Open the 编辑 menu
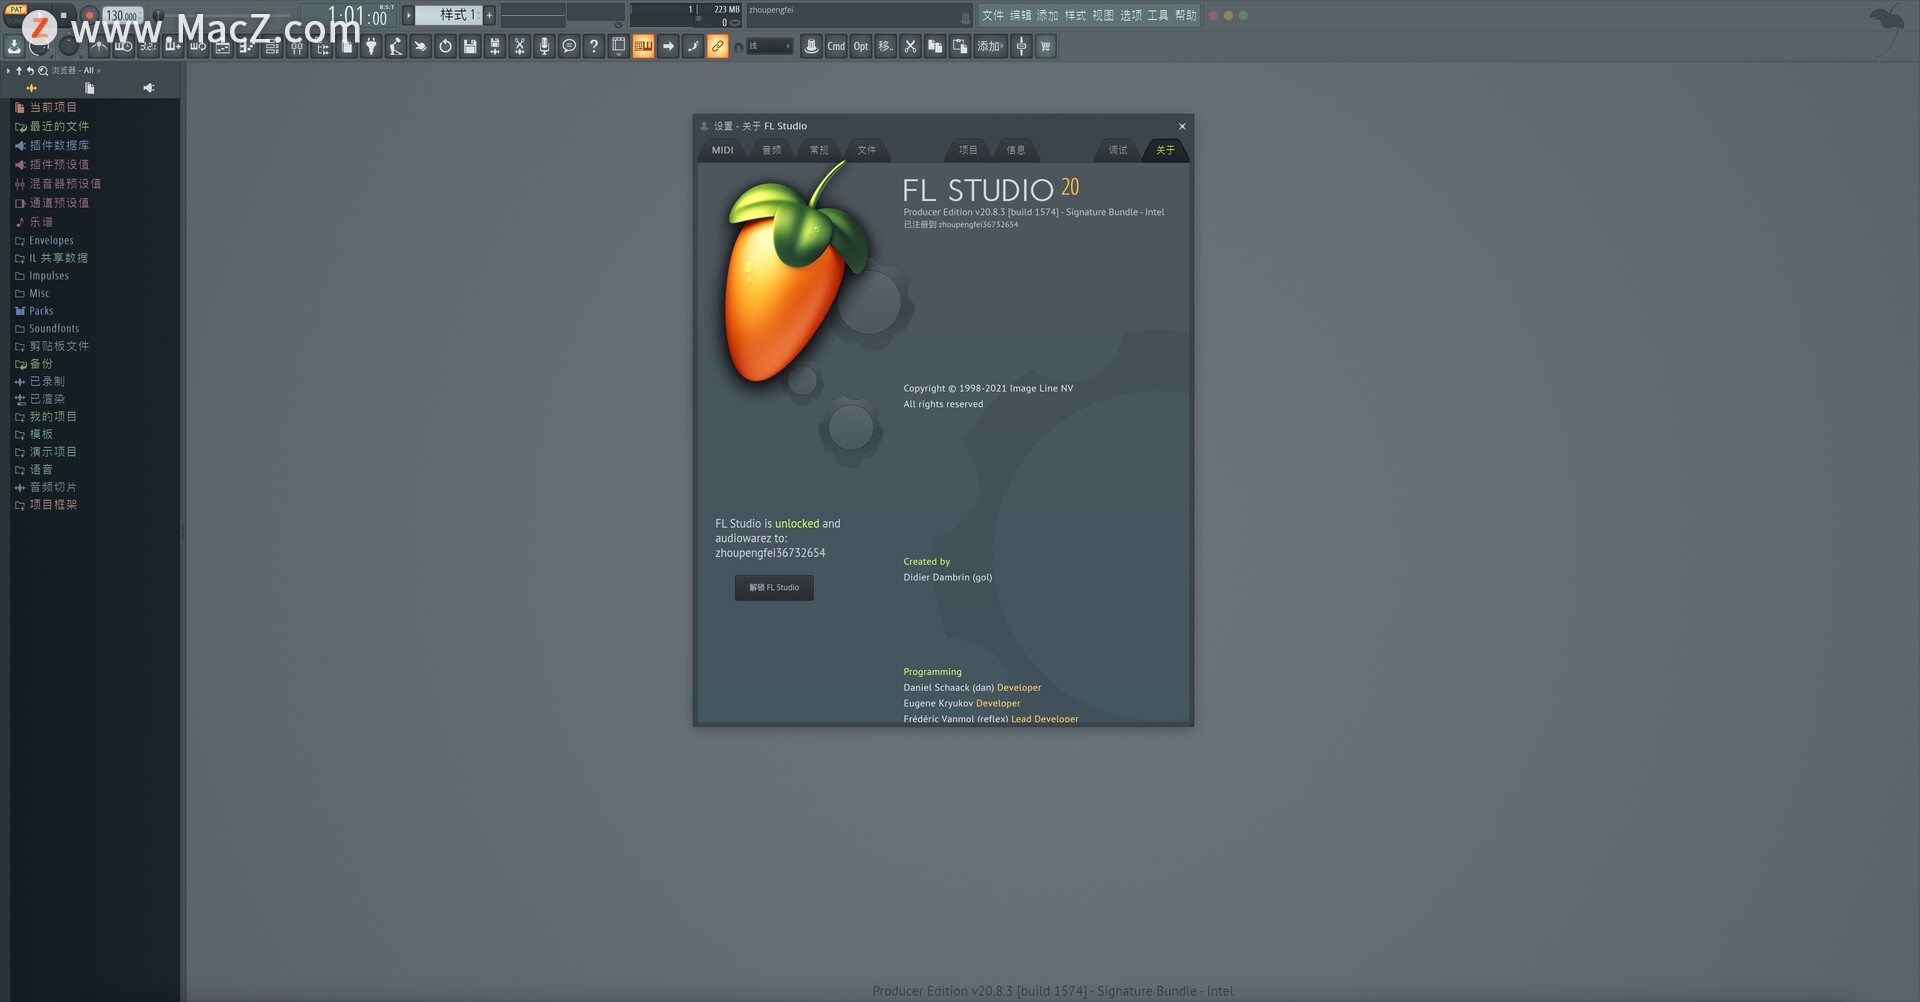The height and width of the screenshot is (1002, 1920). click(x=1020, y=15)
